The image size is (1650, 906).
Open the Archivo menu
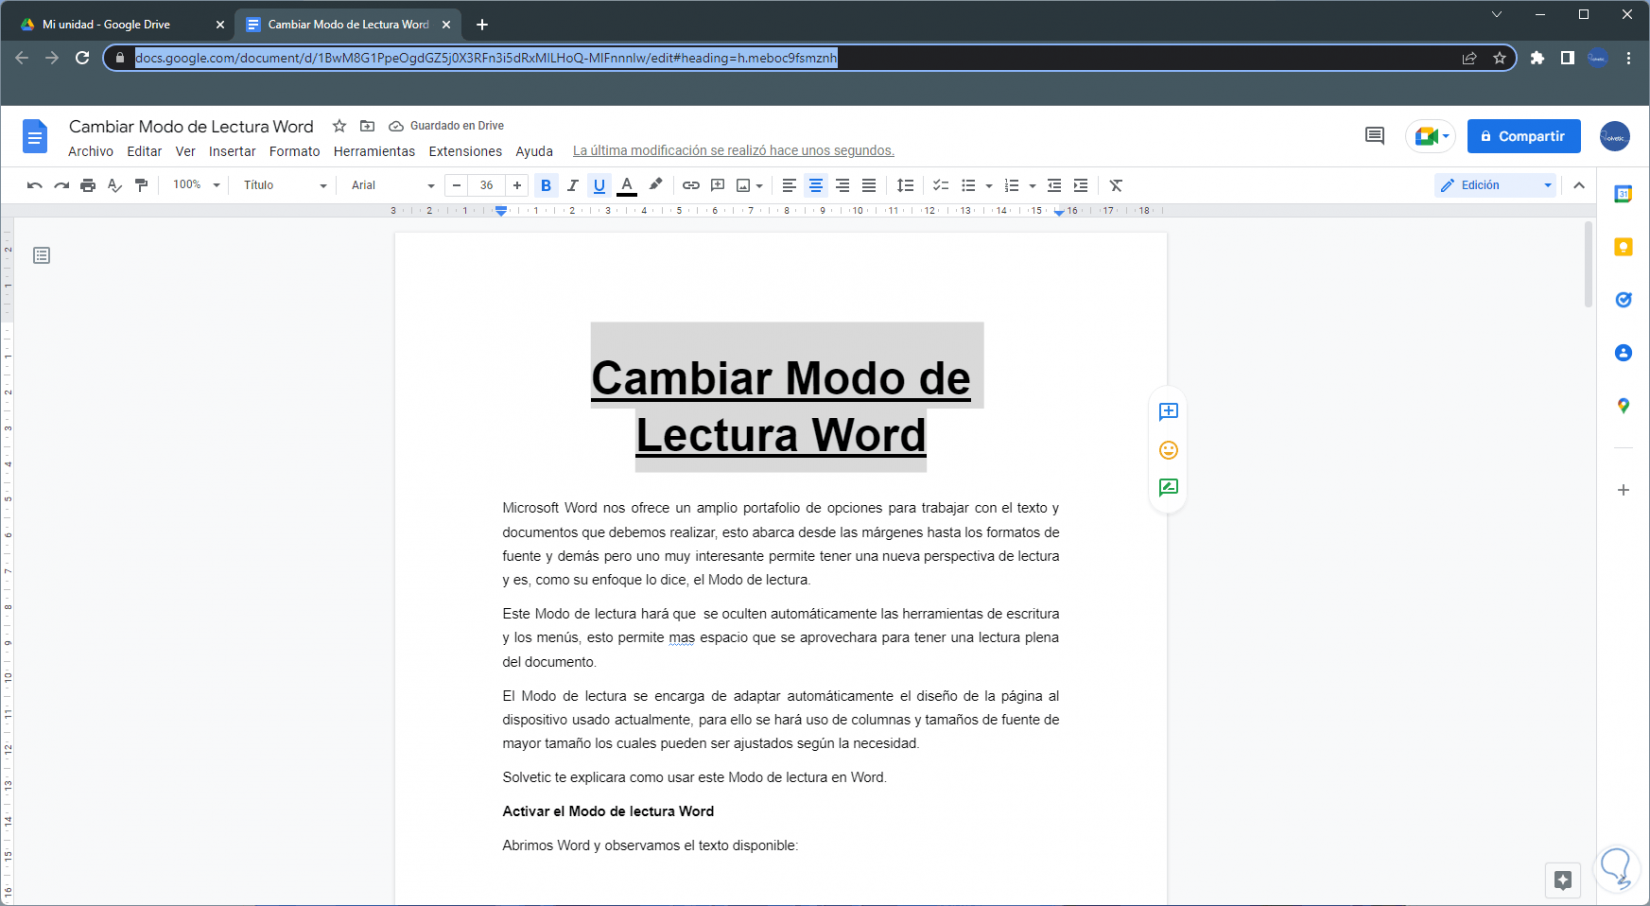coord(91,151)
